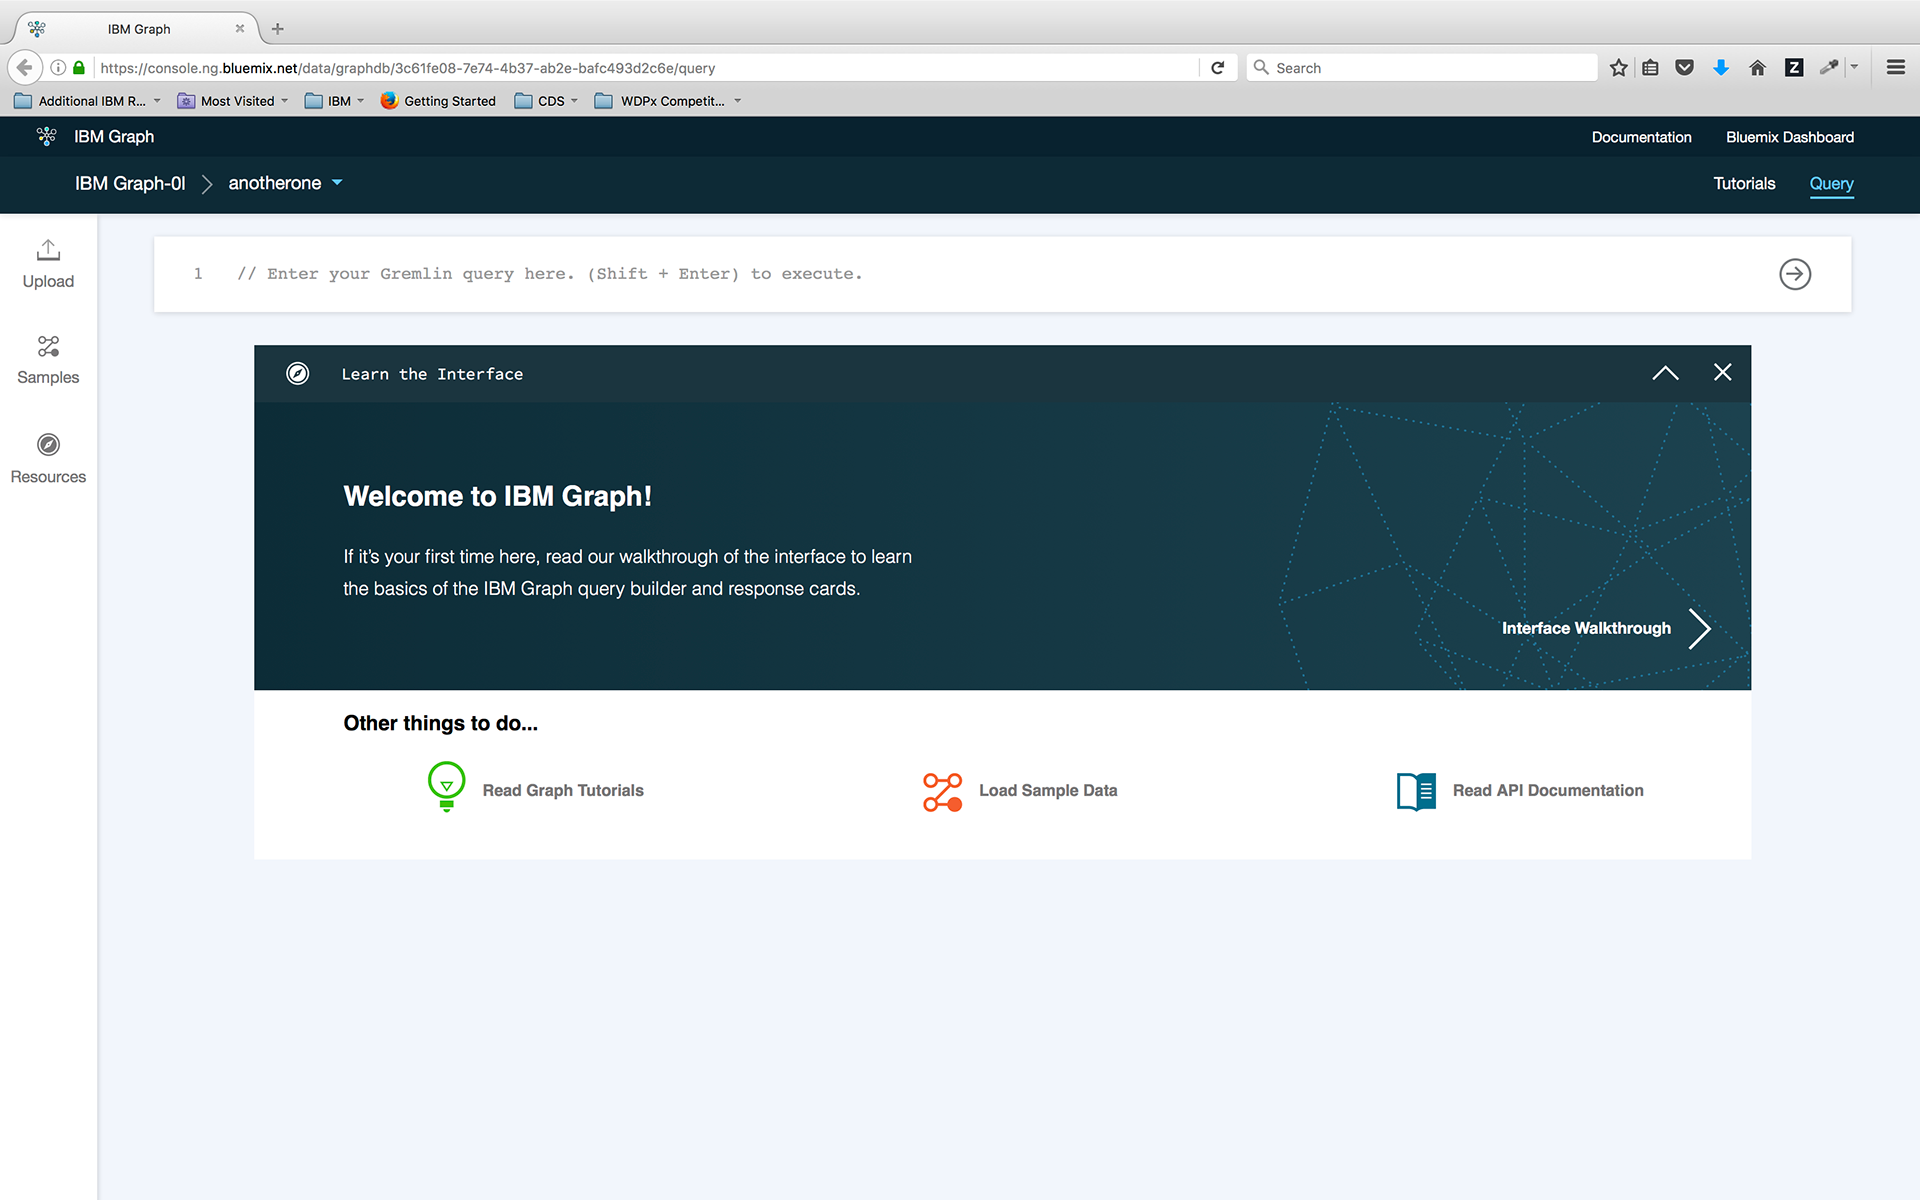Viewport: 1920px width, 1200px height.
Task: Open Interface Walkthrough link
Action: click(x=1586, y=628)
